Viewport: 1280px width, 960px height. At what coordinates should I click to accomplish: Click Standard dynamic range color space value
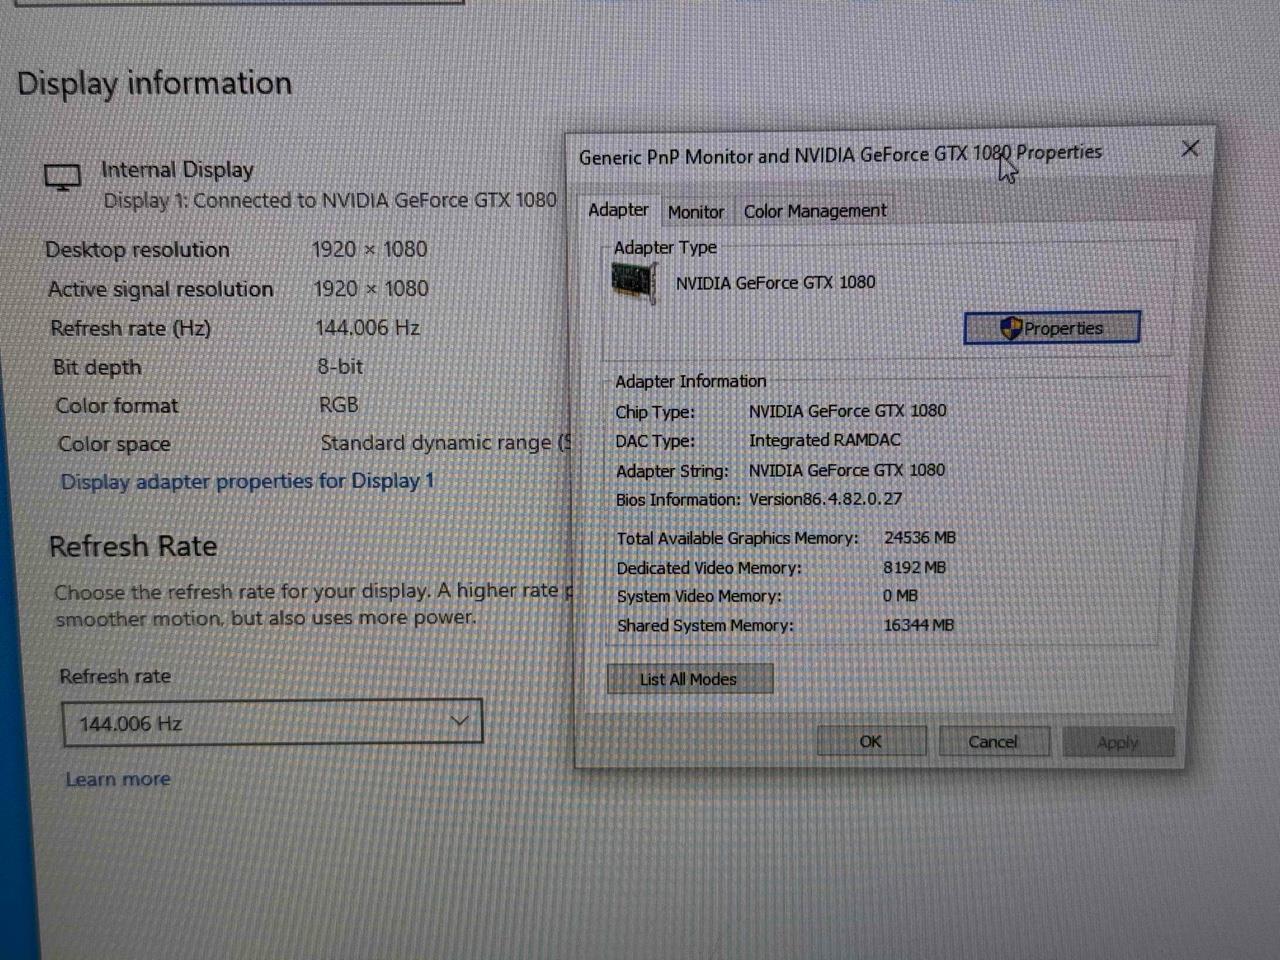pyautogui.click(x=445, y=443)
